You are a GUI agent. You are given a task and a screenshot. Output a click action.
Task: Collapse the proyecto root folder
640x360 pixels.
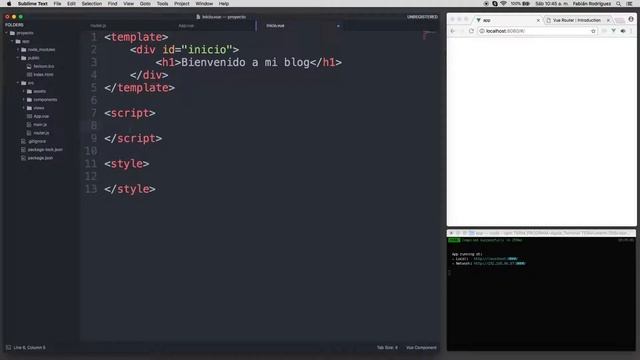click(x=7, y=33)
